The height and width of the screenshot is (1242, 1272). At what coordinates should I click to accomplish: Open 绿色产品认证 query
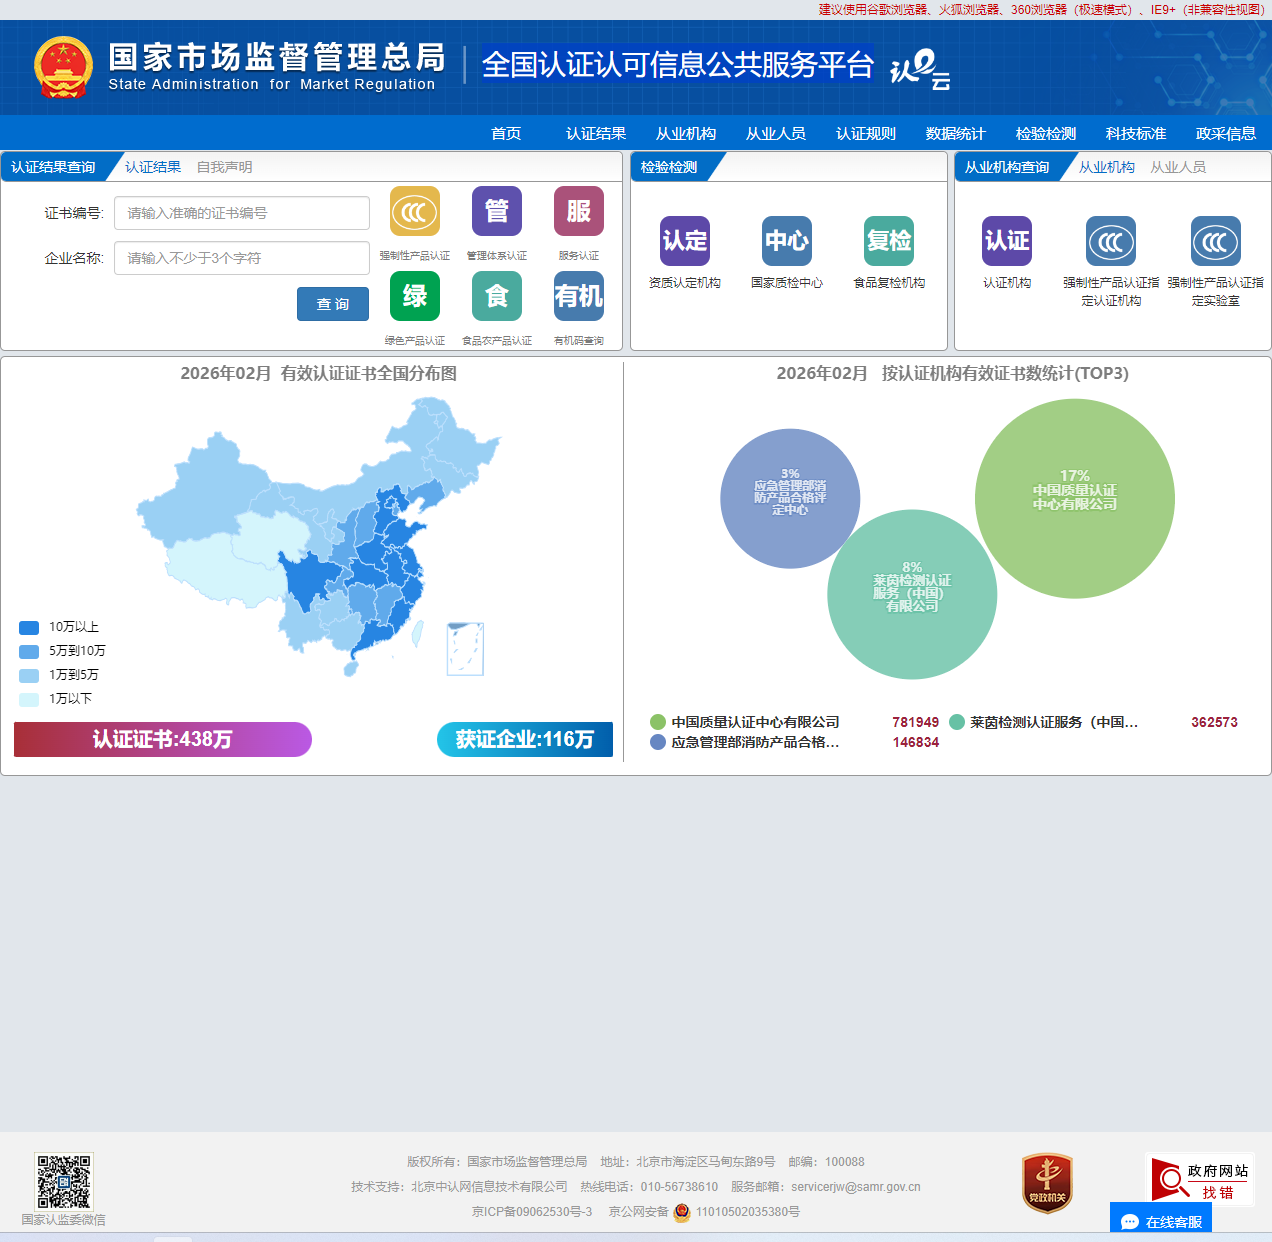point(414,296)
